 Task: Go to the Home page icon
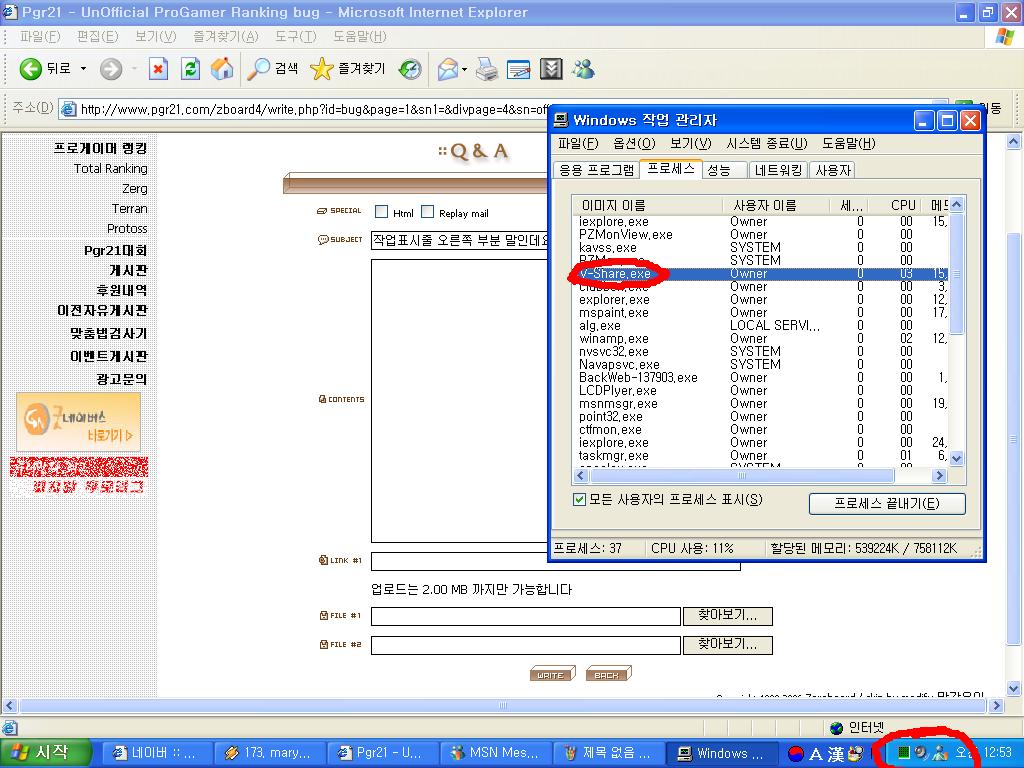coord(222,69)
